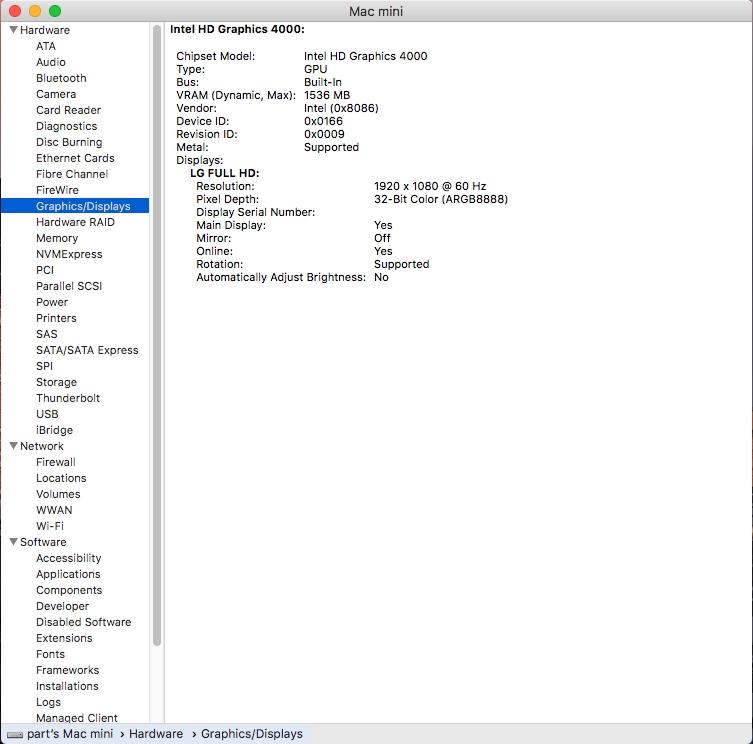This screenshot has height=744, width=753.
Task: Show Wi-Fi information
Action: pos(50,526)
